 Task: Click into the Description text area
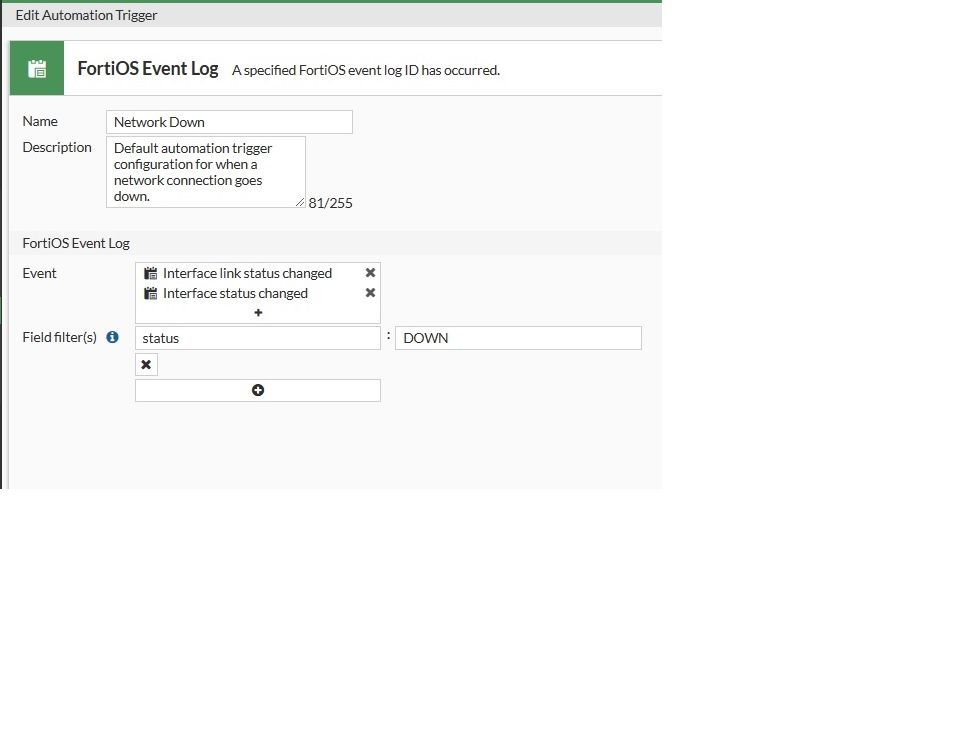(x=205, y=172)
